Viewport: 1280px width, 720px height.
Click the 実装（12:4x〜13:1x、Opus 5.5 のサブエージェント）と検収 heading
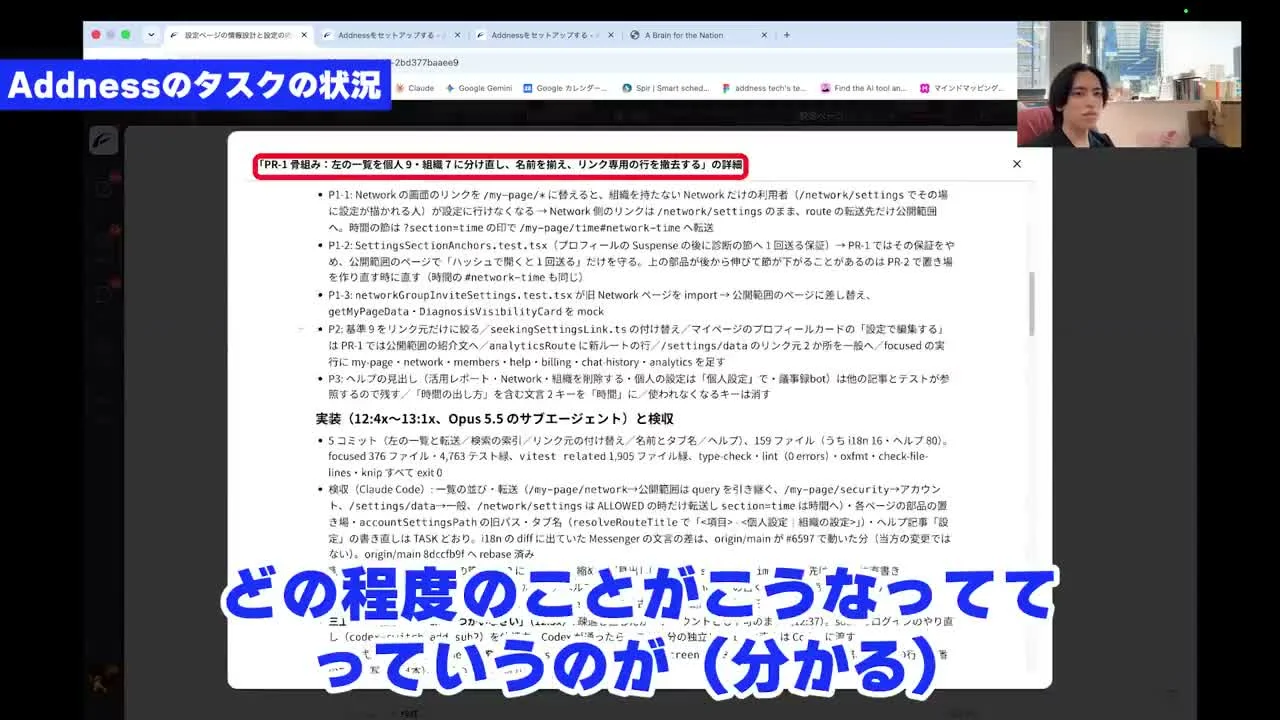point(494,419)
